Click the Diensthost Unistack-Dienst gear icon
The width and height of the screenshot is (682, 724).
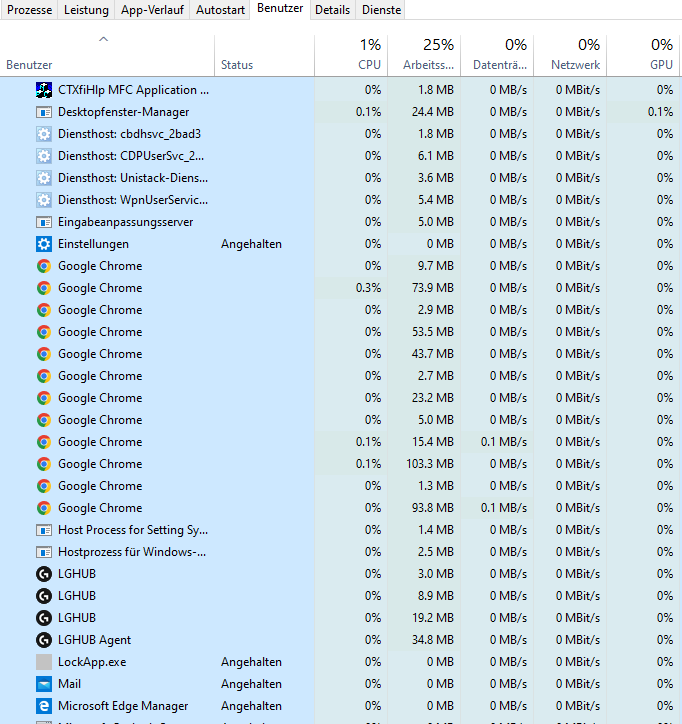(x=44, y=178)
